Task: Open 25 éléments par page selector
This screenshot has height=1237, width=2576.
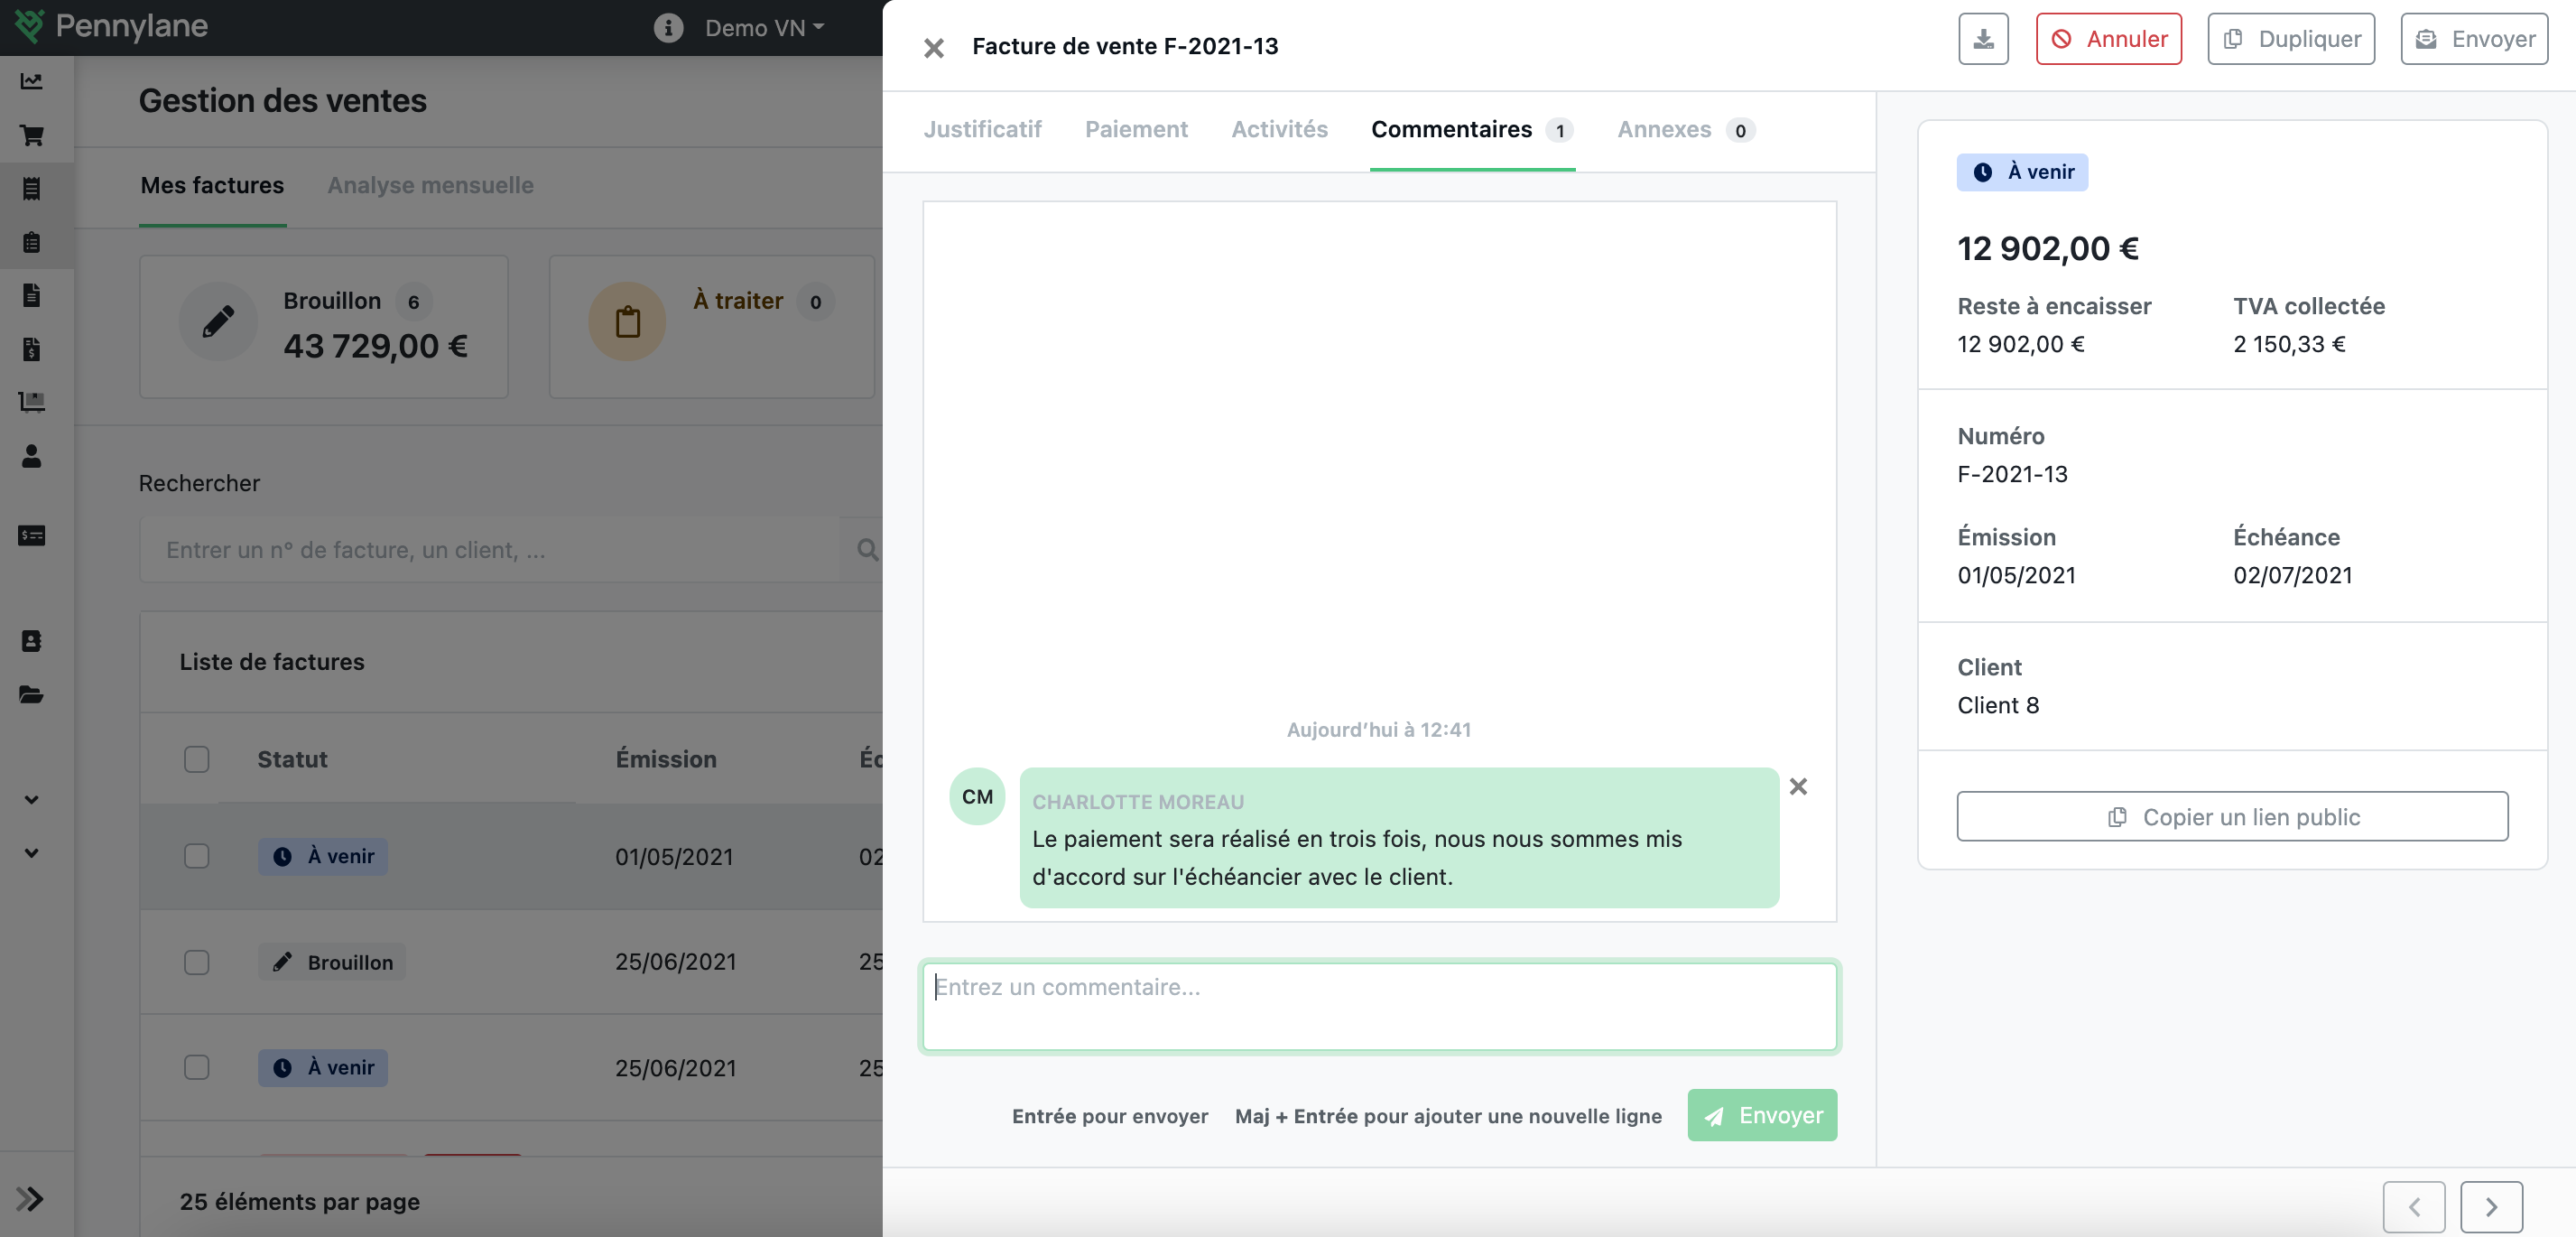Action: click(x=299, y=1201)
